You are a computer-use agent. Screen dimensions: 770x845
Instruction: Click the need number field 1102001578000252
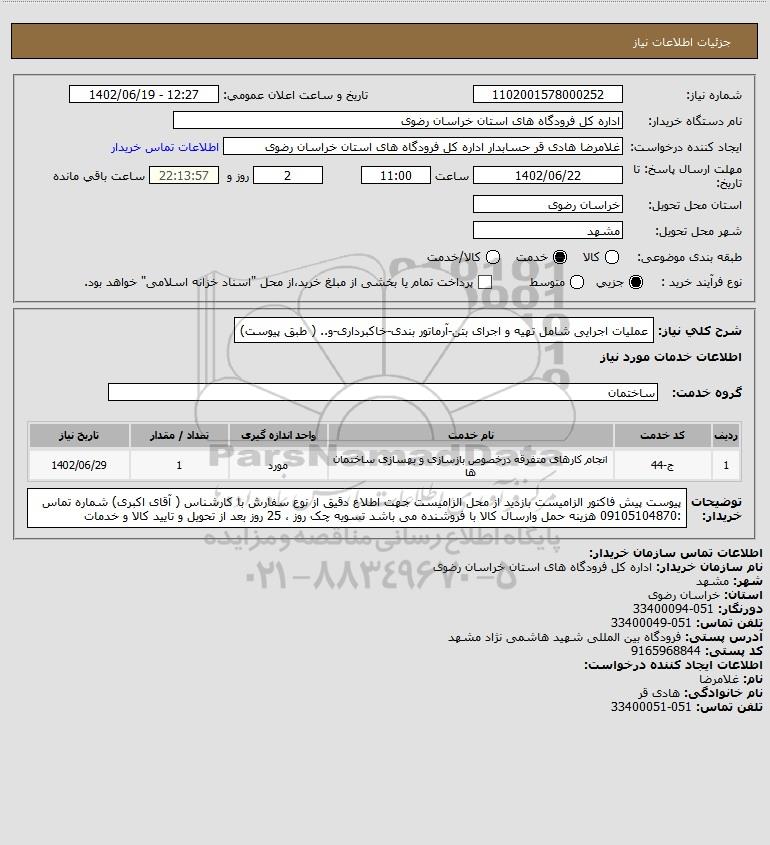tap(547, 94)
